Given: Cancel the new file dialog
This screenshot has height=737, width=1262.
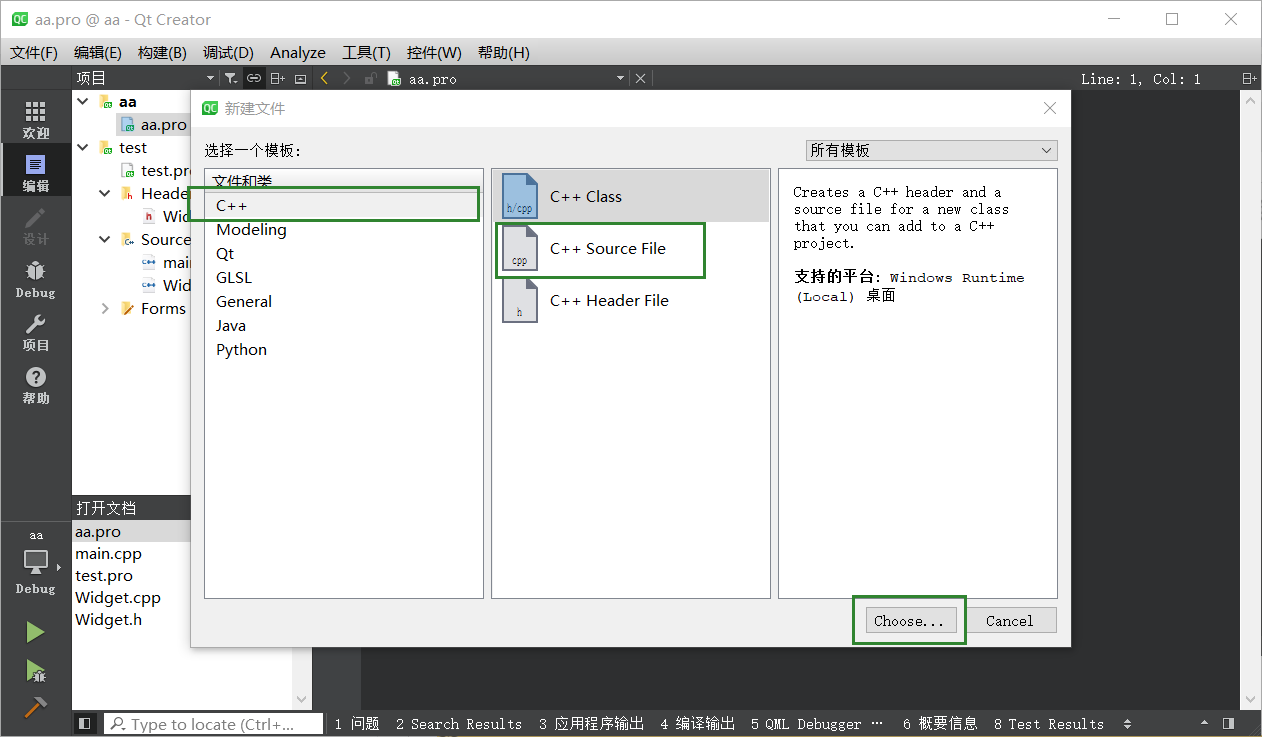Looking at the screenshot, I should tap(1011, 620).
